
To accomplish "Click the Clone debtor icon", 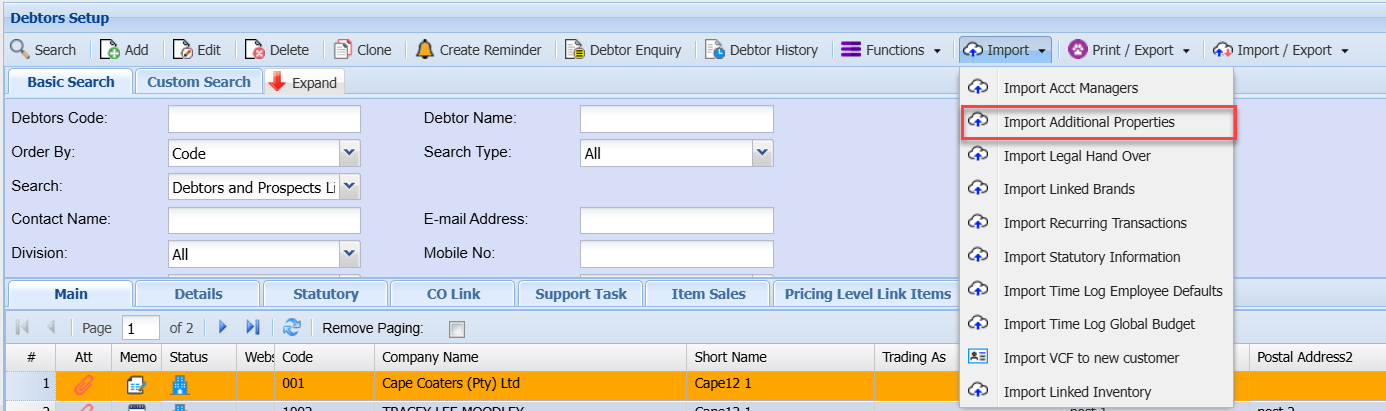I will tap(343, 50).
